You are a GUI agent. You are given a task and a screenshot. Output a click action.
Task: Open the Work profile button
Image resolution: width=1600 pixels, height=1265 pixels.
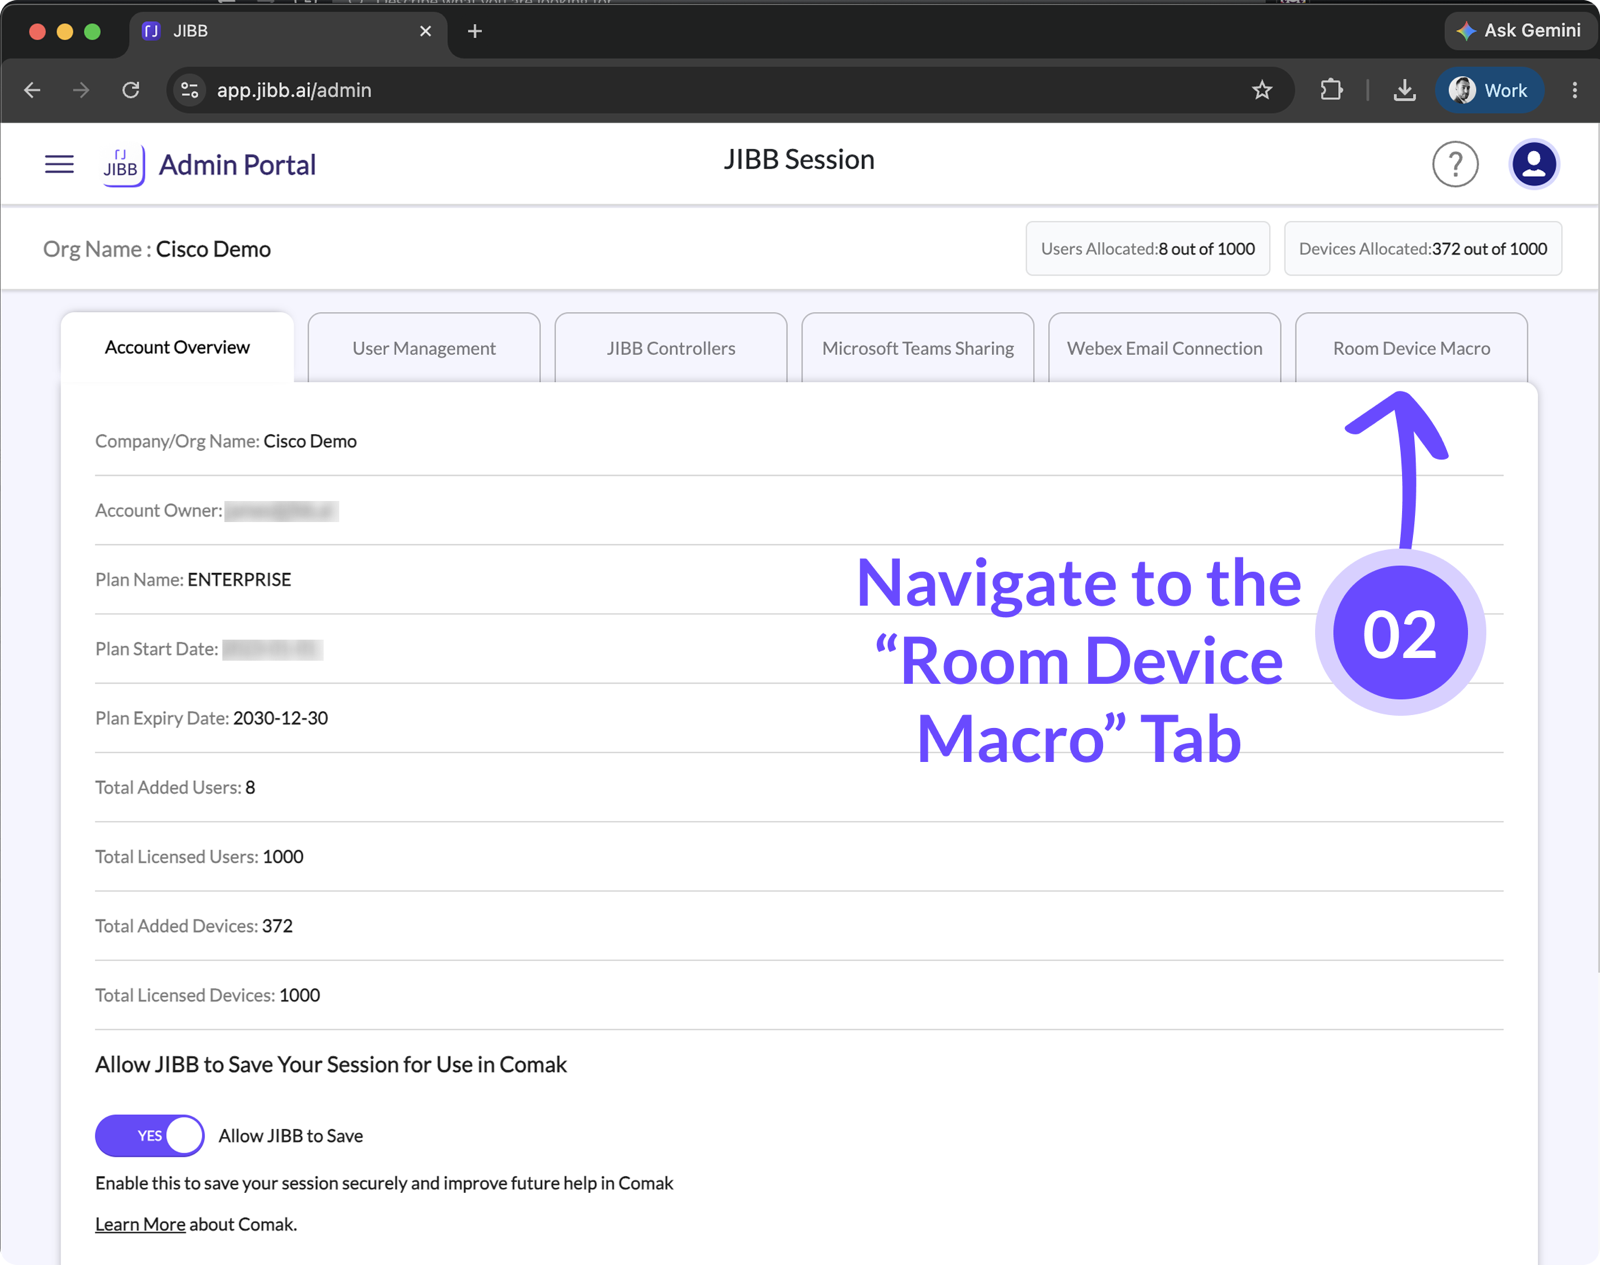pyautogui.click(x=1489, y=90)
